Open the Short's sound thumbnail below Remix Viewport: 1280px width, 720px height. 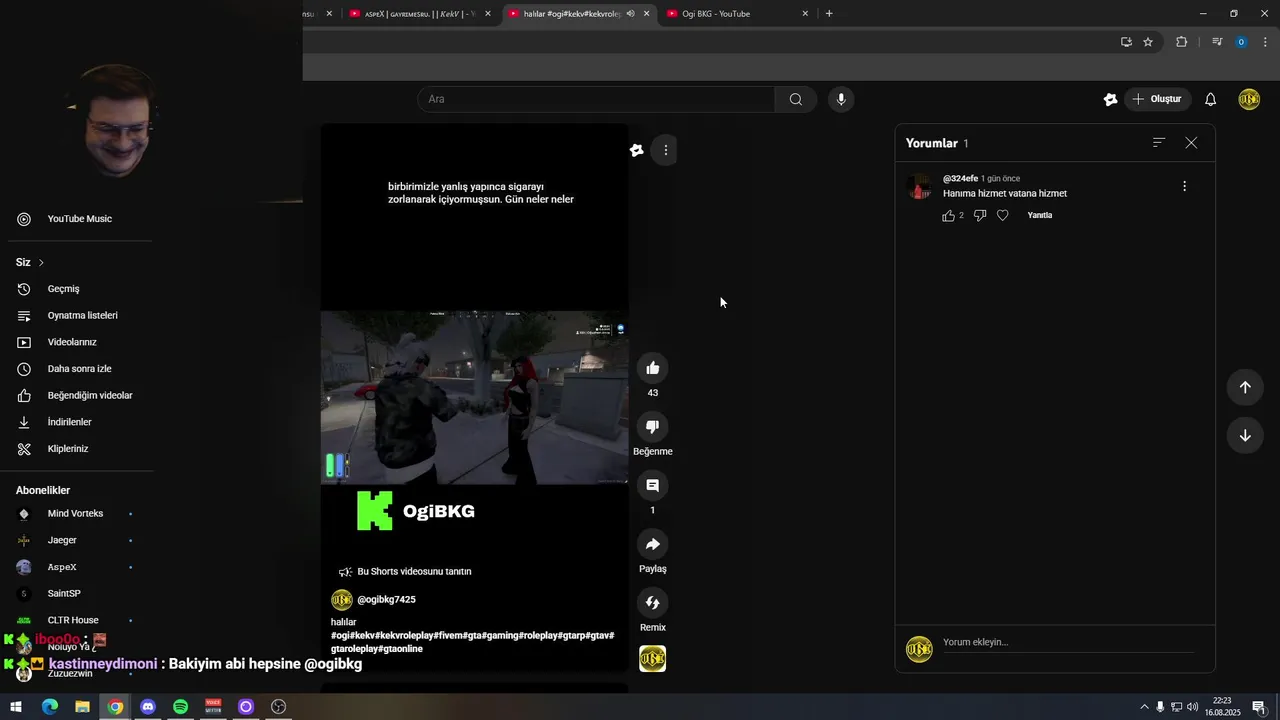(x=652, y=659)
